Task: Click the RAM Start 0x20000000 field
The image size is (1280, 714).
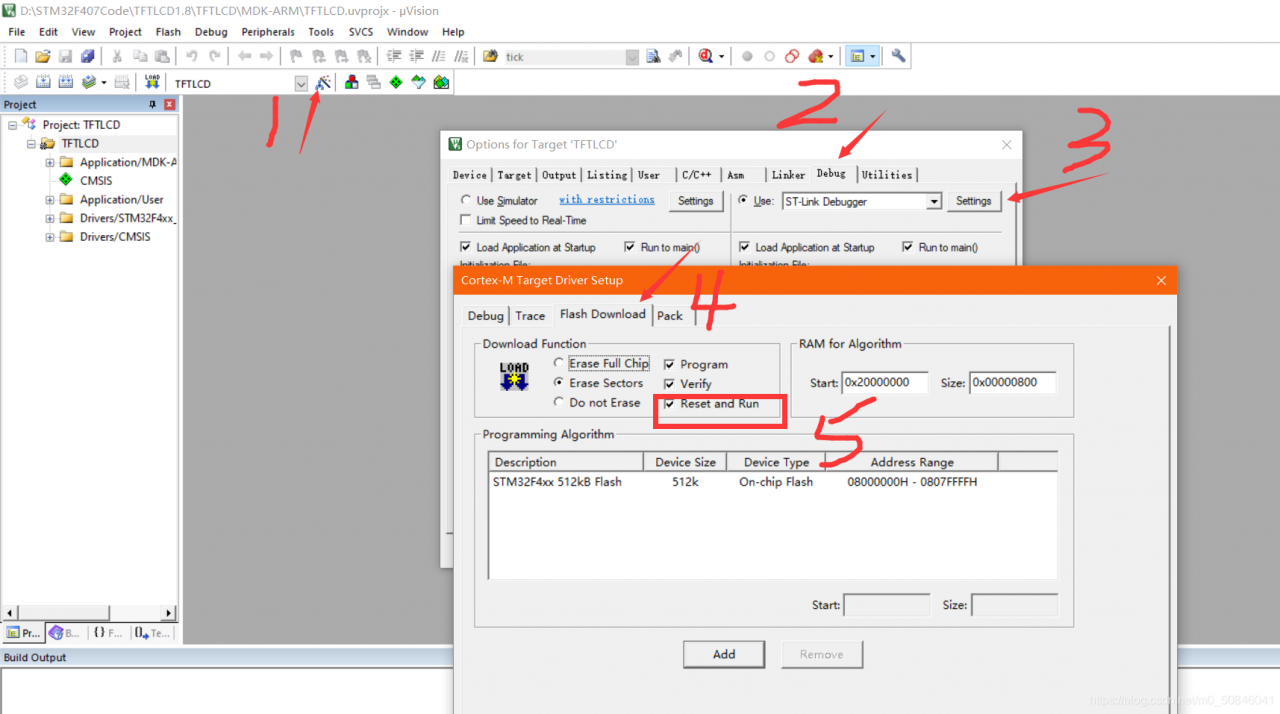Action: 885,382
